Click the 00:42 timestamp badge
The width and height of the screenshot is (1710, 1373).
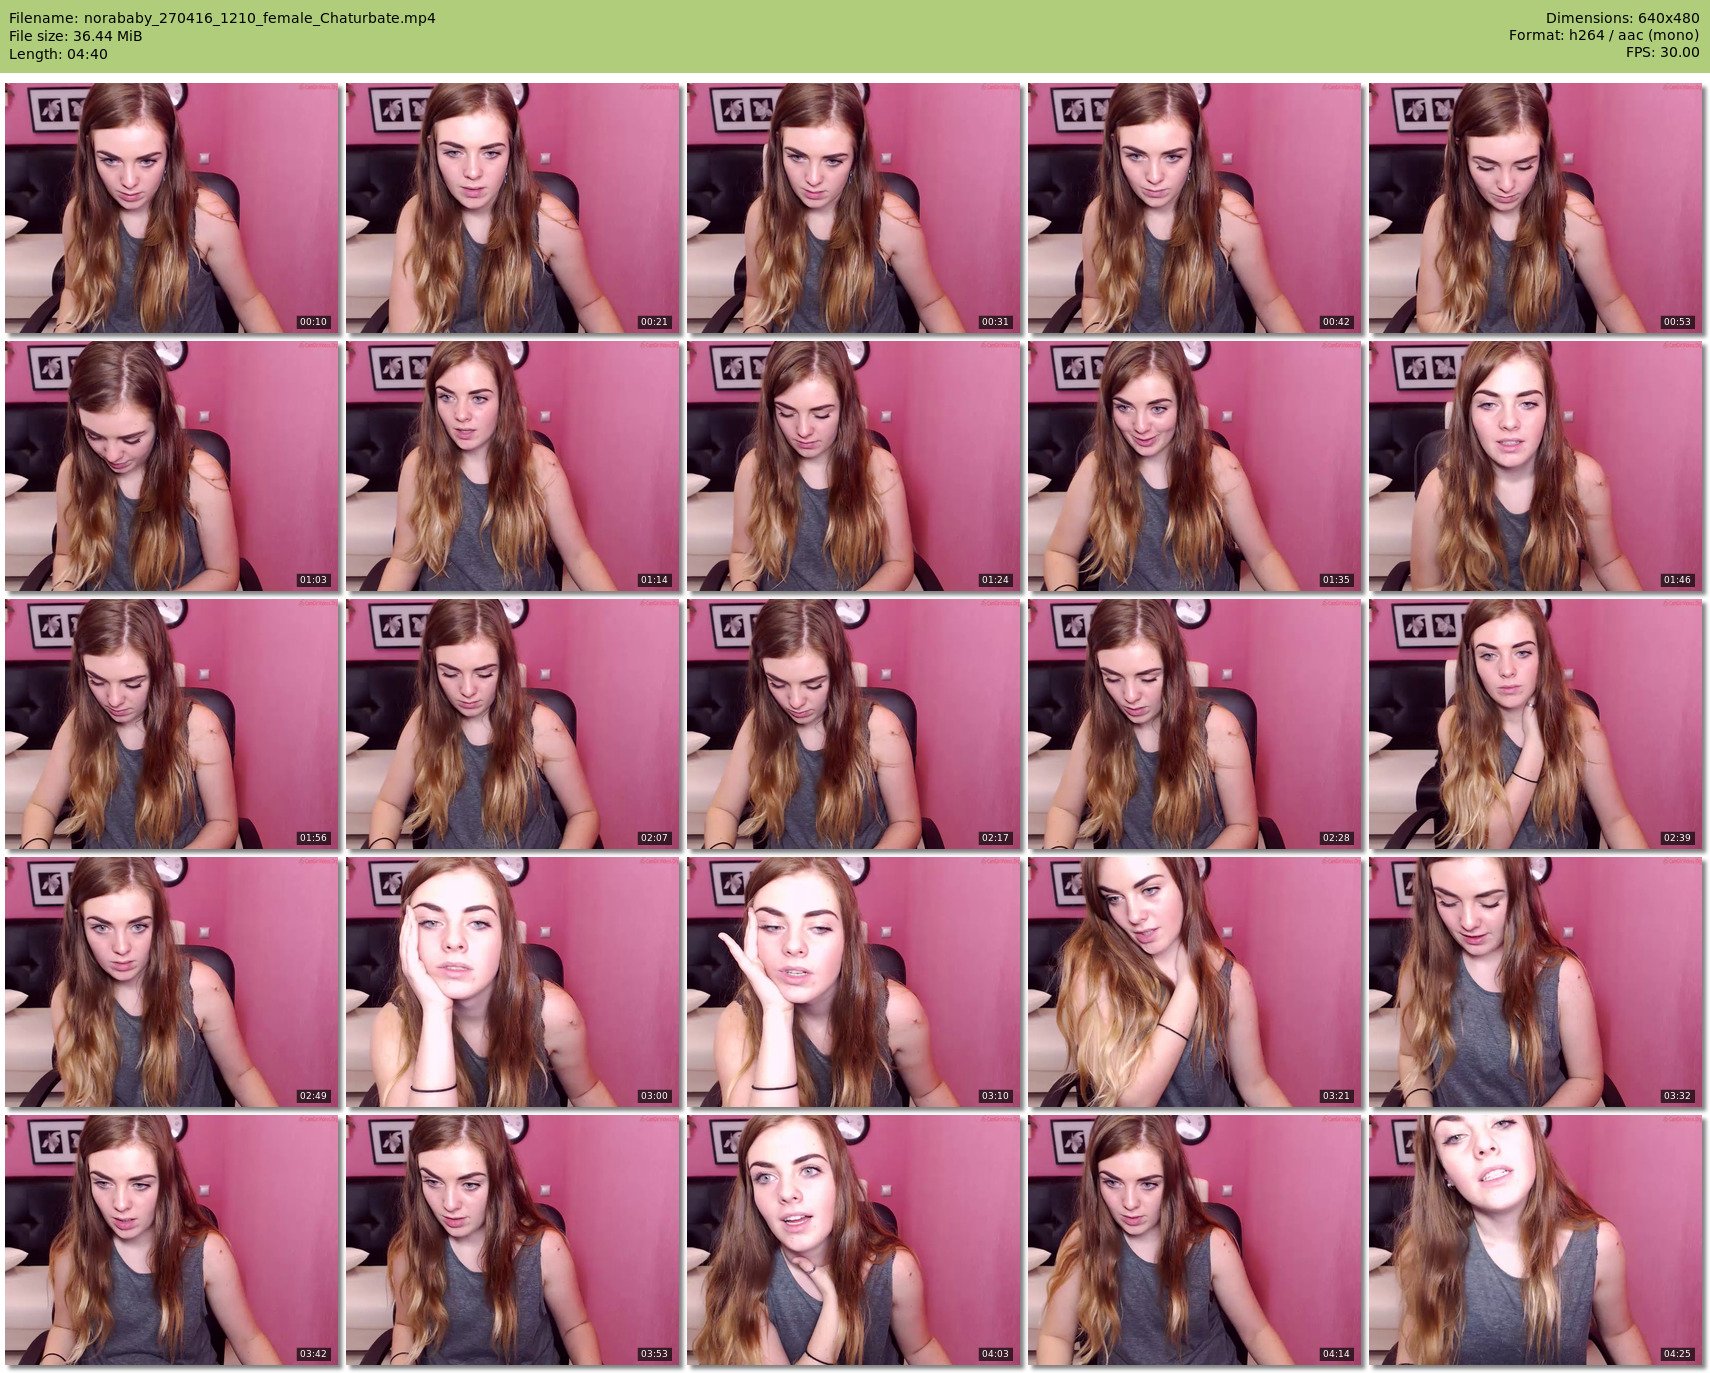click(x=1336, y=322)
